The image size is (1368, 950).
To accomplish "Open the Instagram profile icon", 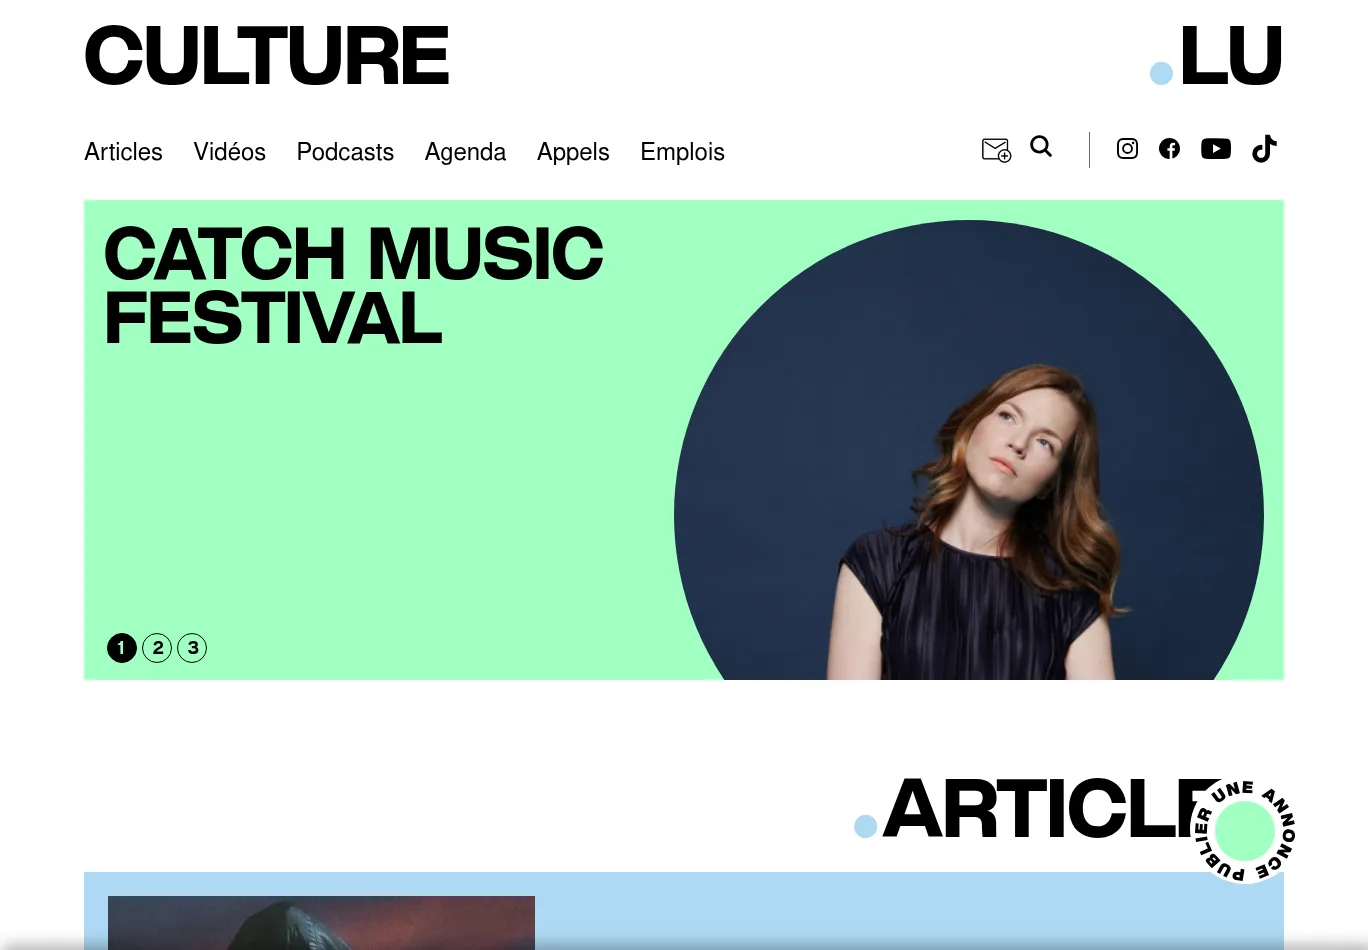I will [1127, 149].
